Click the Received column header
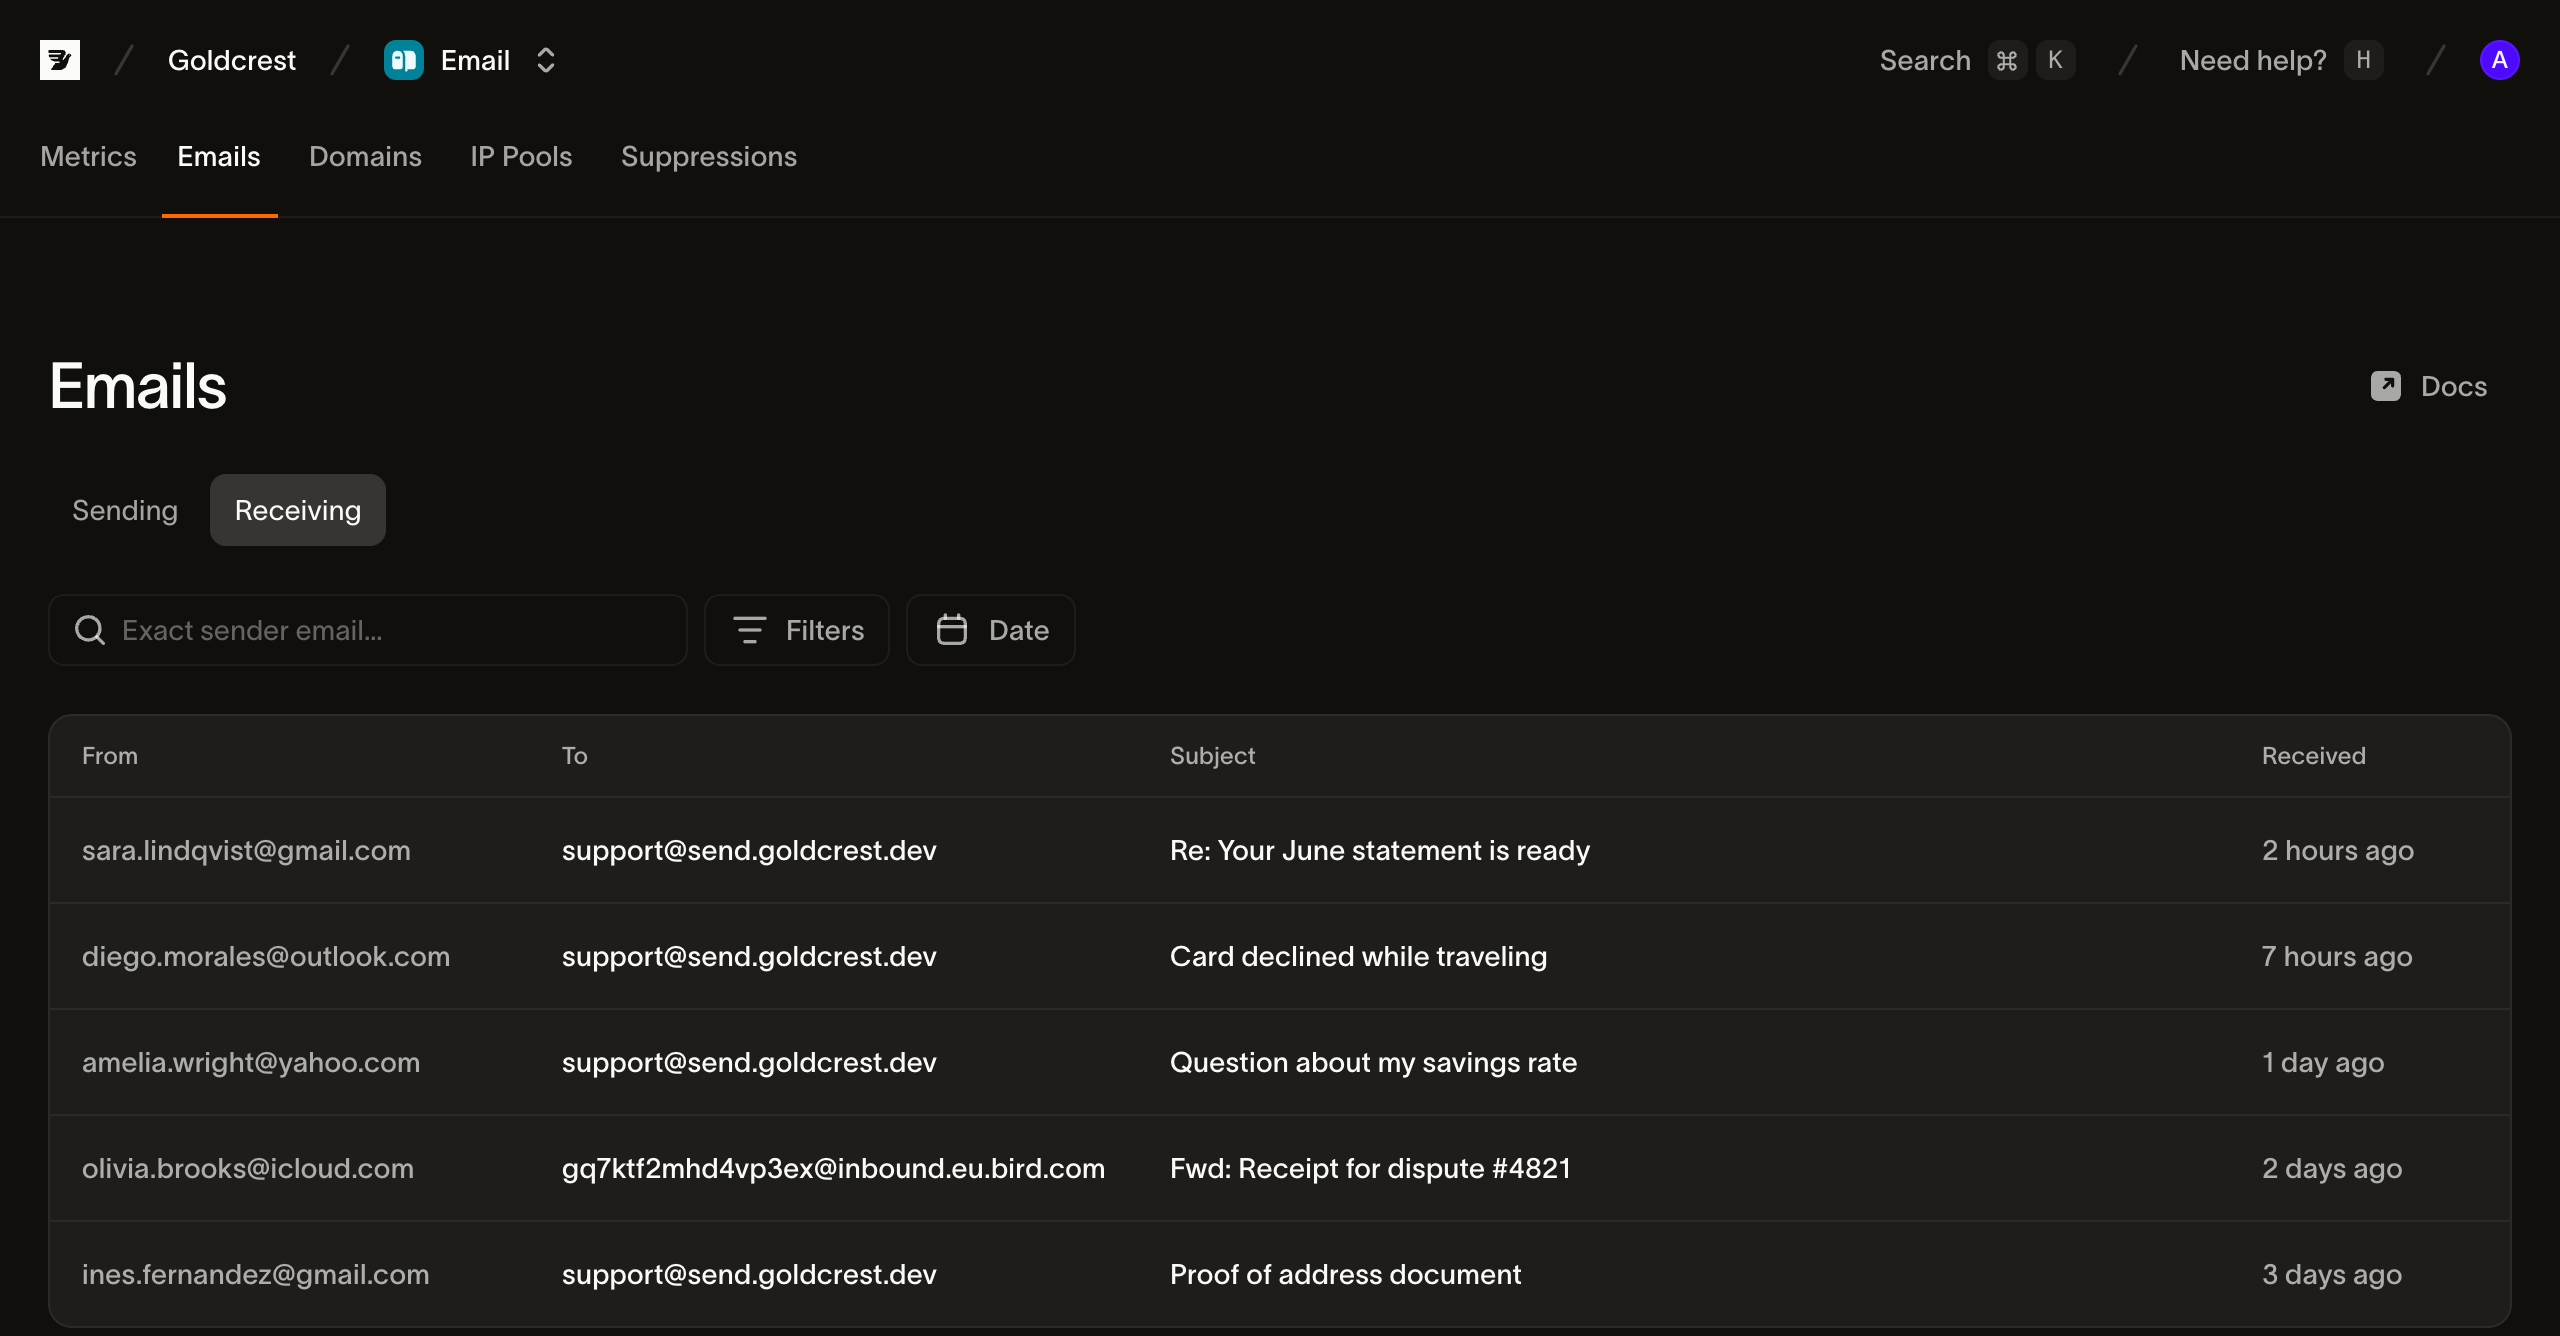Image resolution: width=2560 pixels, height=1336 pixels. coord(2314,756)
